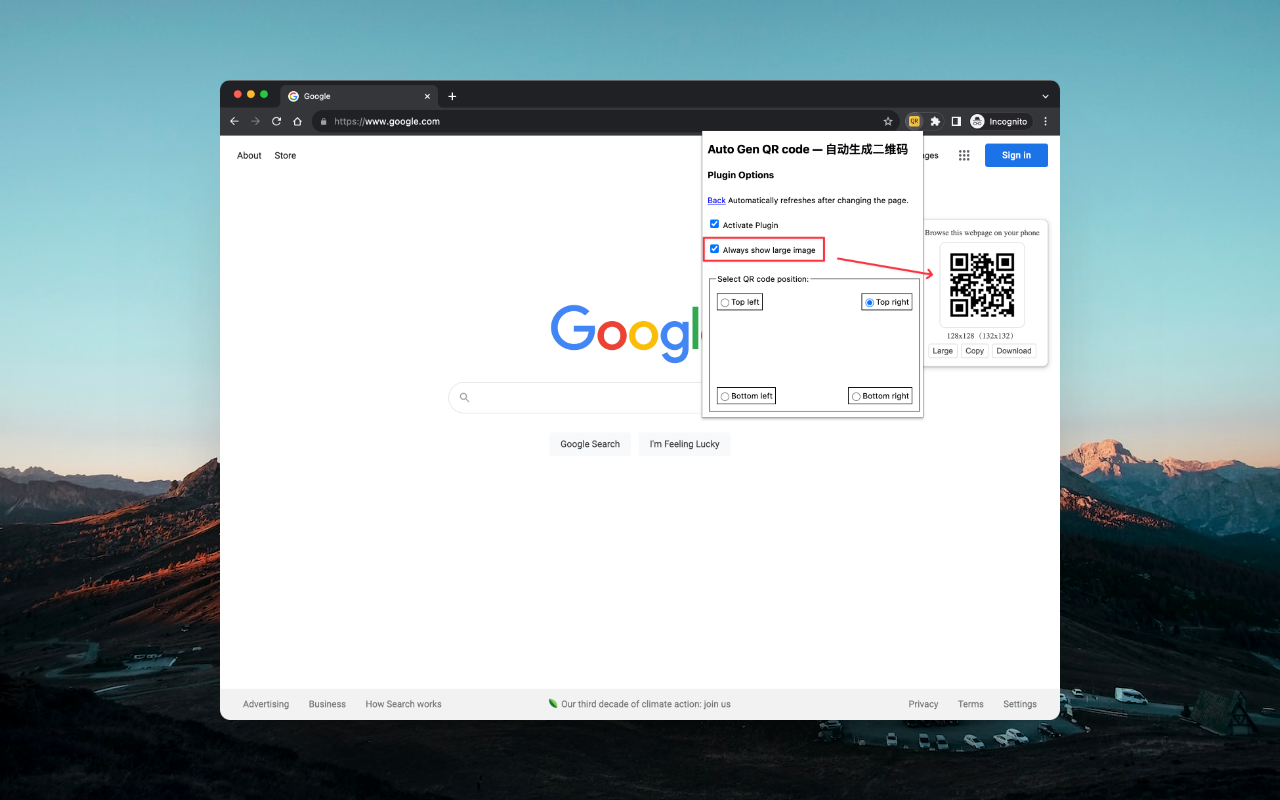The image size is (1280, 800).
Task: Select the Bottom right position radio
Action: tap(856, 397)
